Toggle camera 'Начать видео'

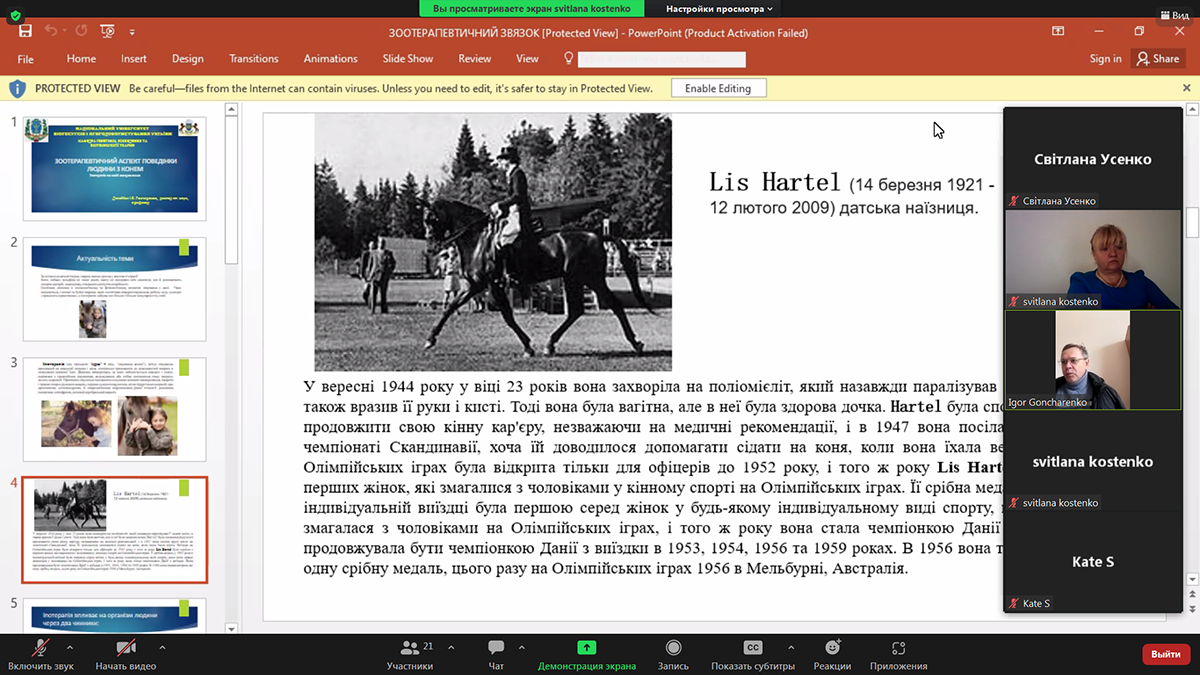pos(126,654)
